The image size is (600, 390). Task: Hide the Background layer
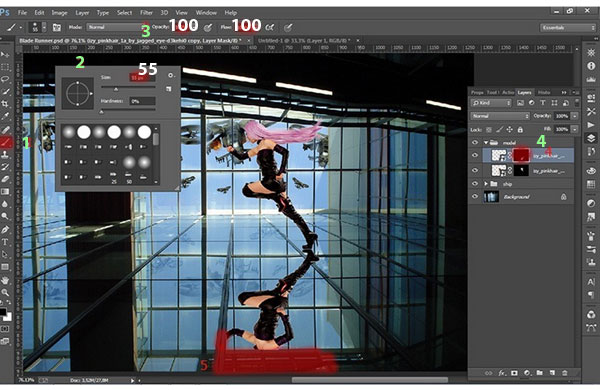click(475, 197)
